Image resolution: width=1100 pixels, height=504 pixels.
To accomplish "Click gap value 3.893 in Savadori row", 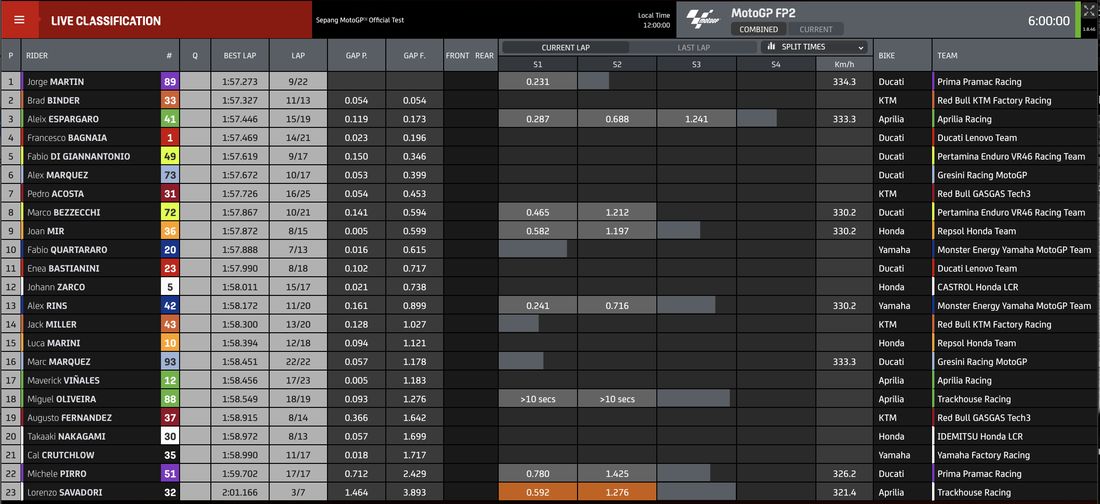I will pos(415,492).
